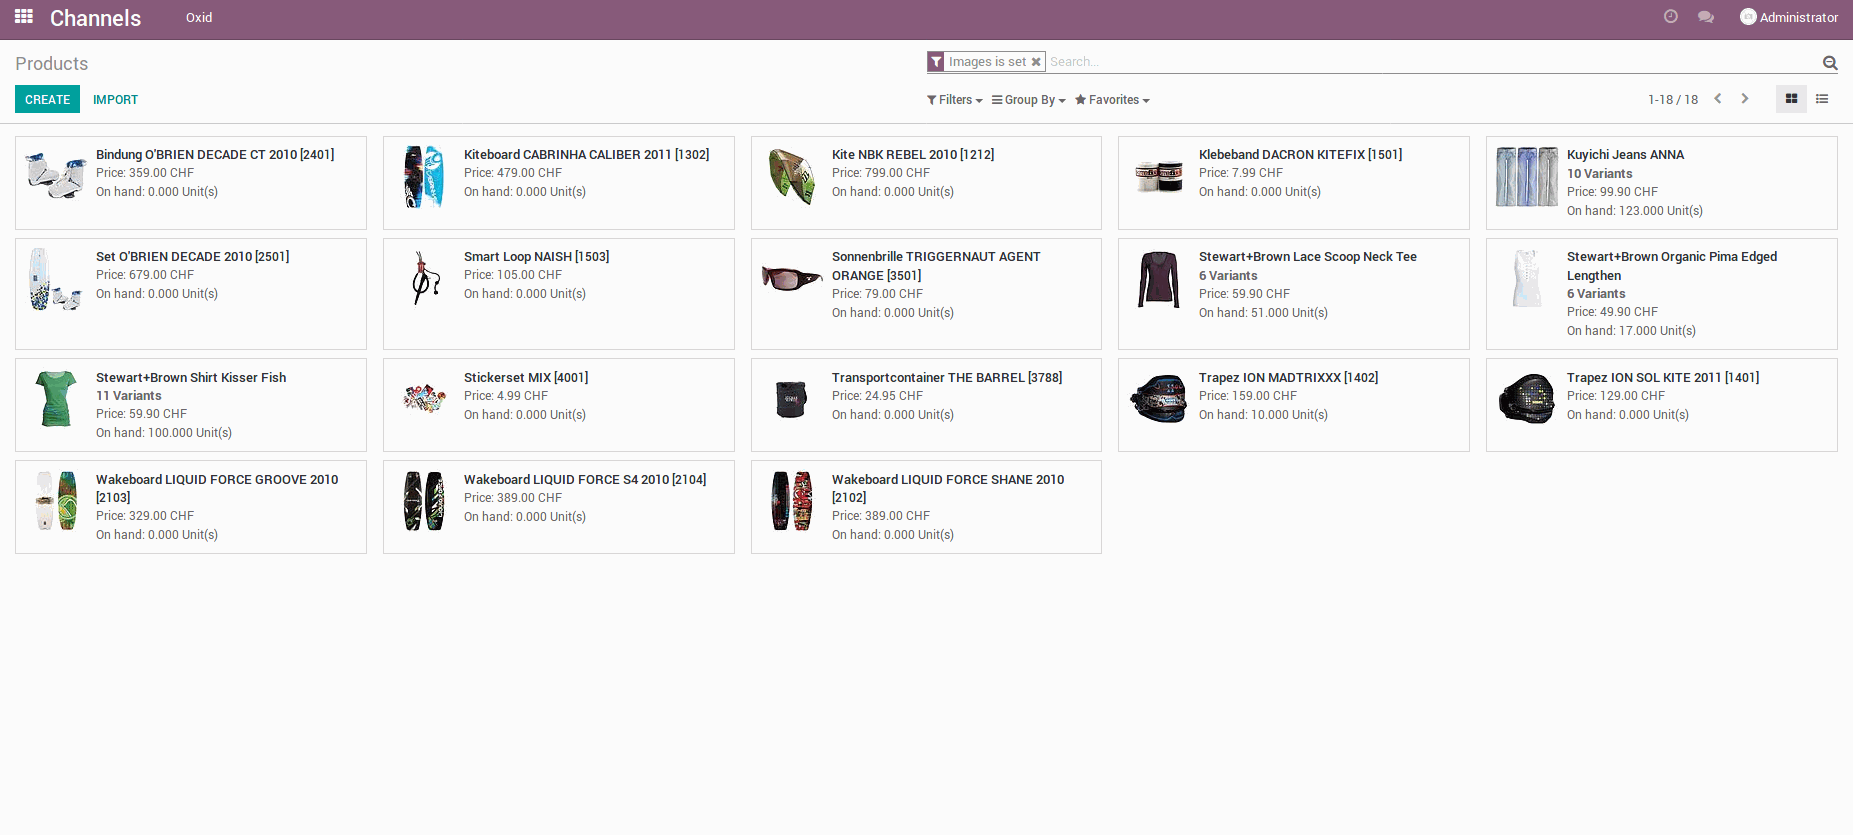
Task: Open Stewart+Brown Lace Scoop Neck Tee
Action: pyautogui.click(x=1308, y=257)
